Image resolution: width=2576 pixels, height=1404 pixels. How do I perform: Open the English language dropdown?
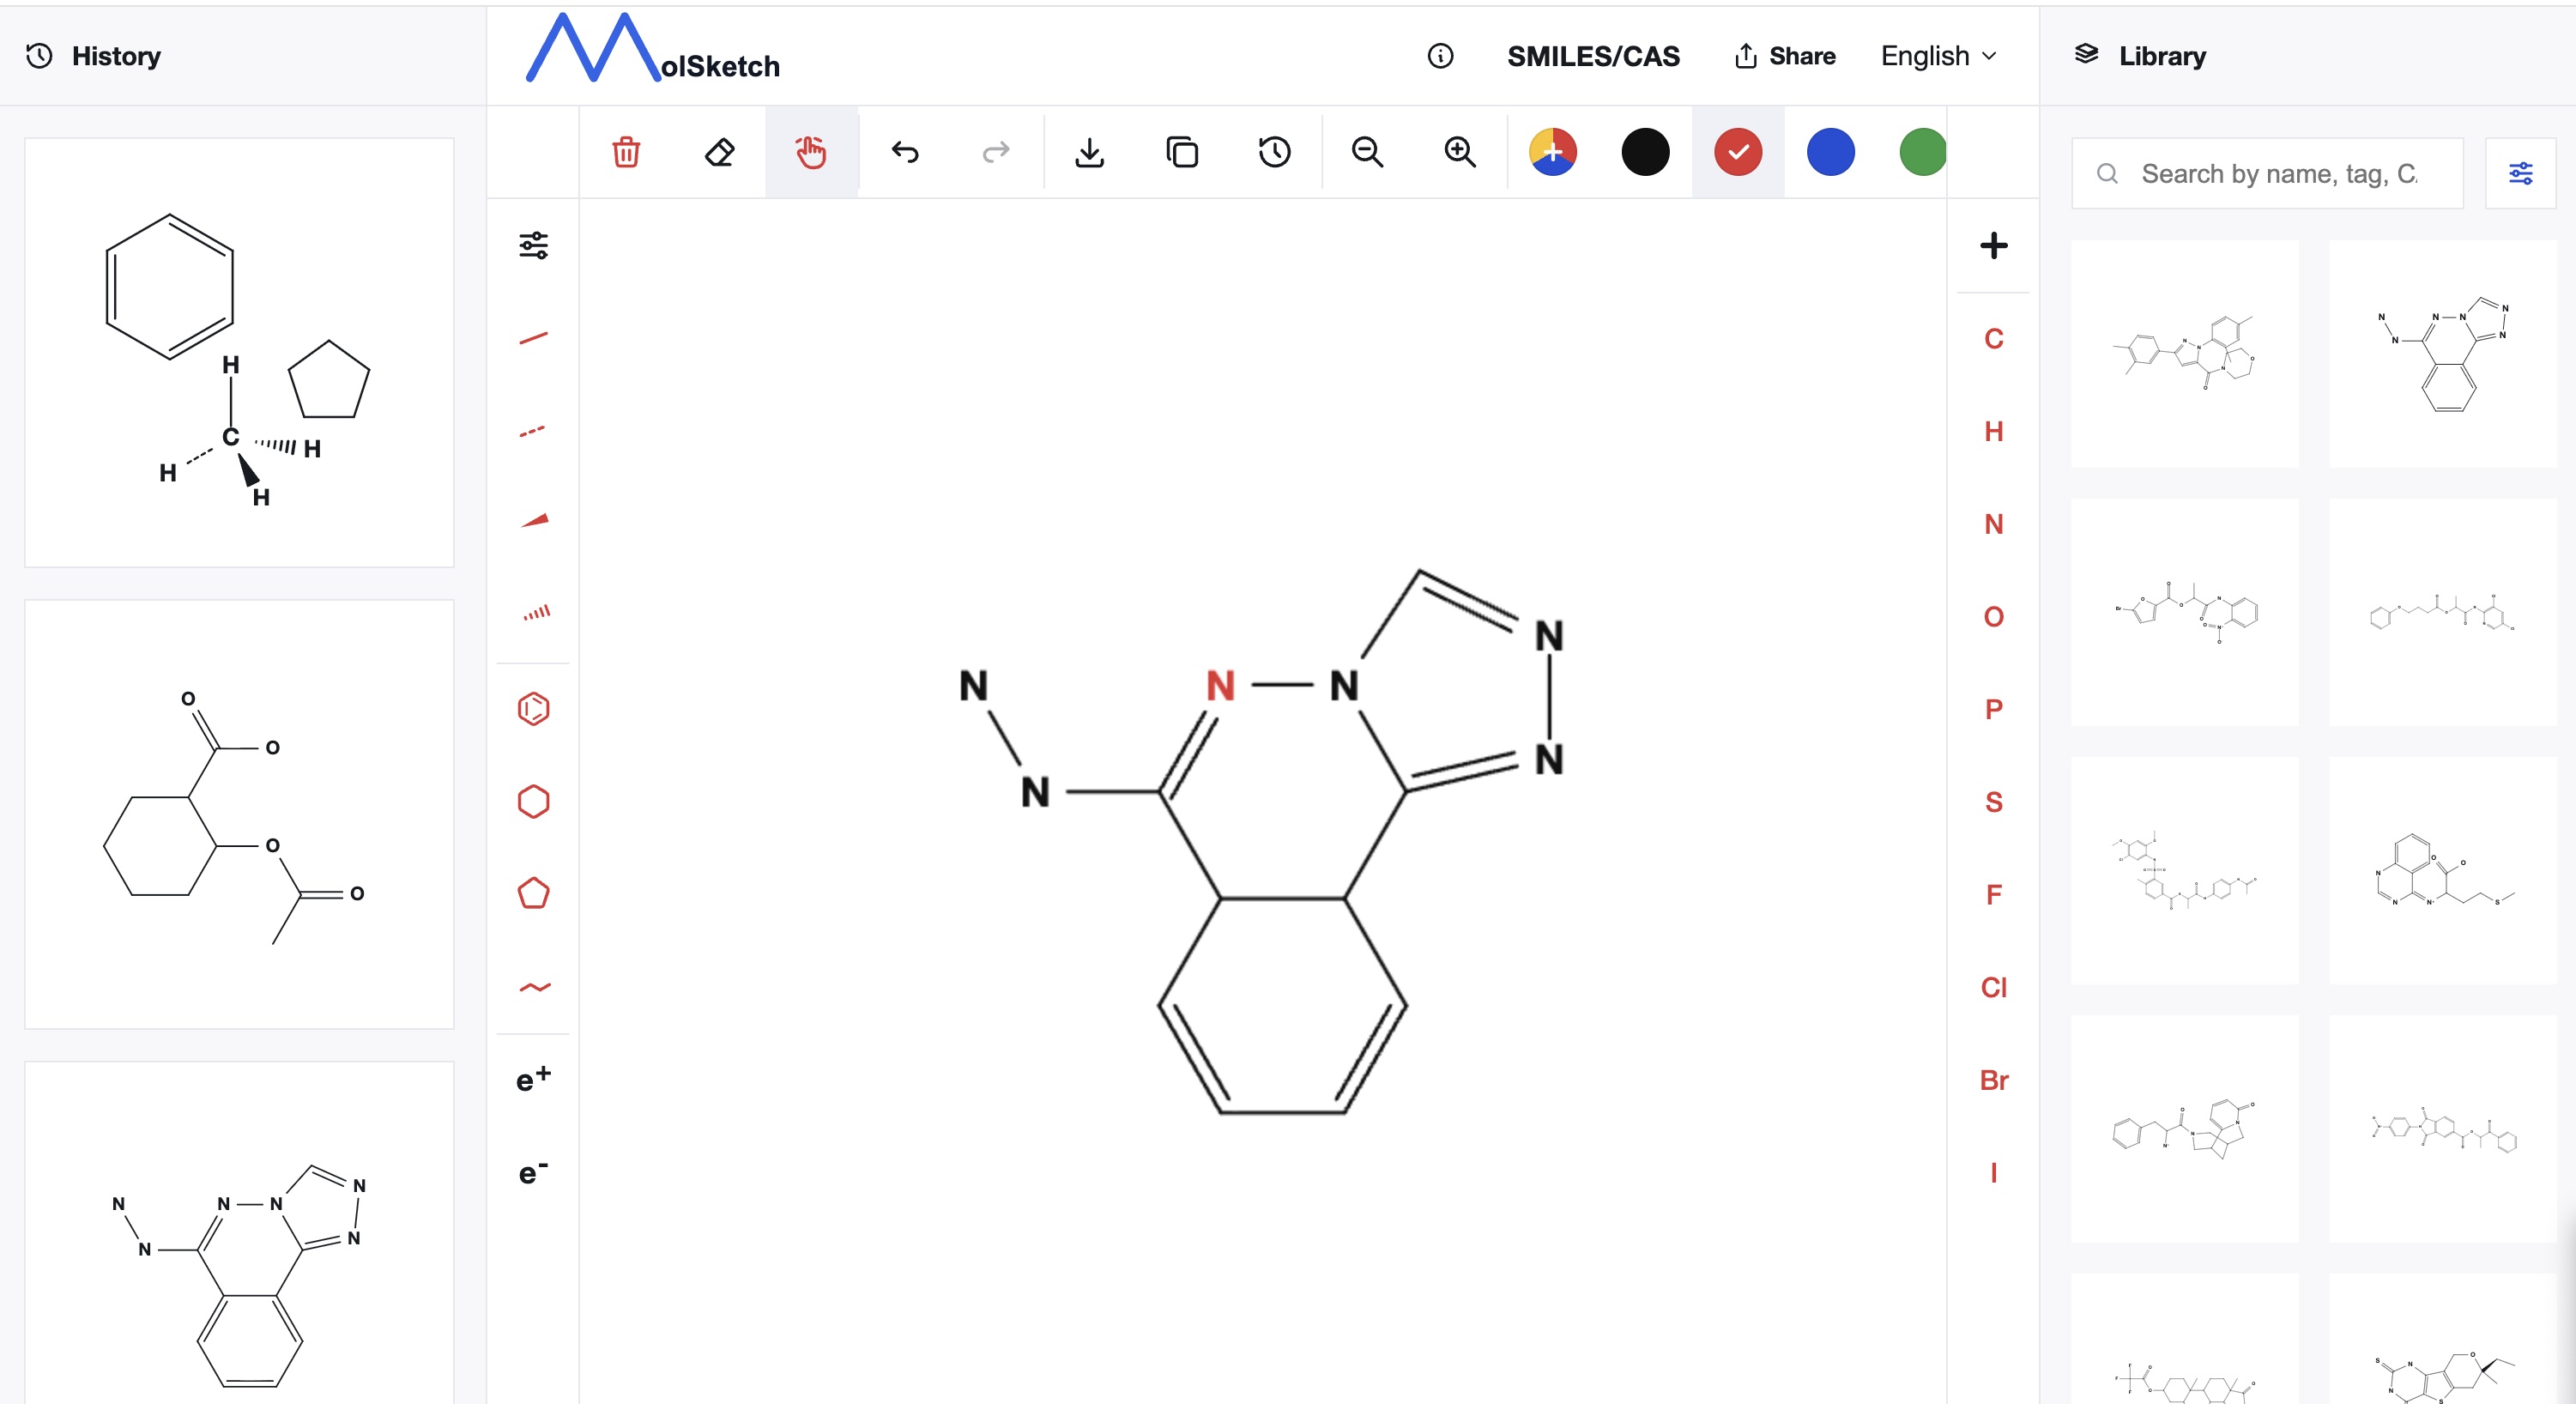1937,56
